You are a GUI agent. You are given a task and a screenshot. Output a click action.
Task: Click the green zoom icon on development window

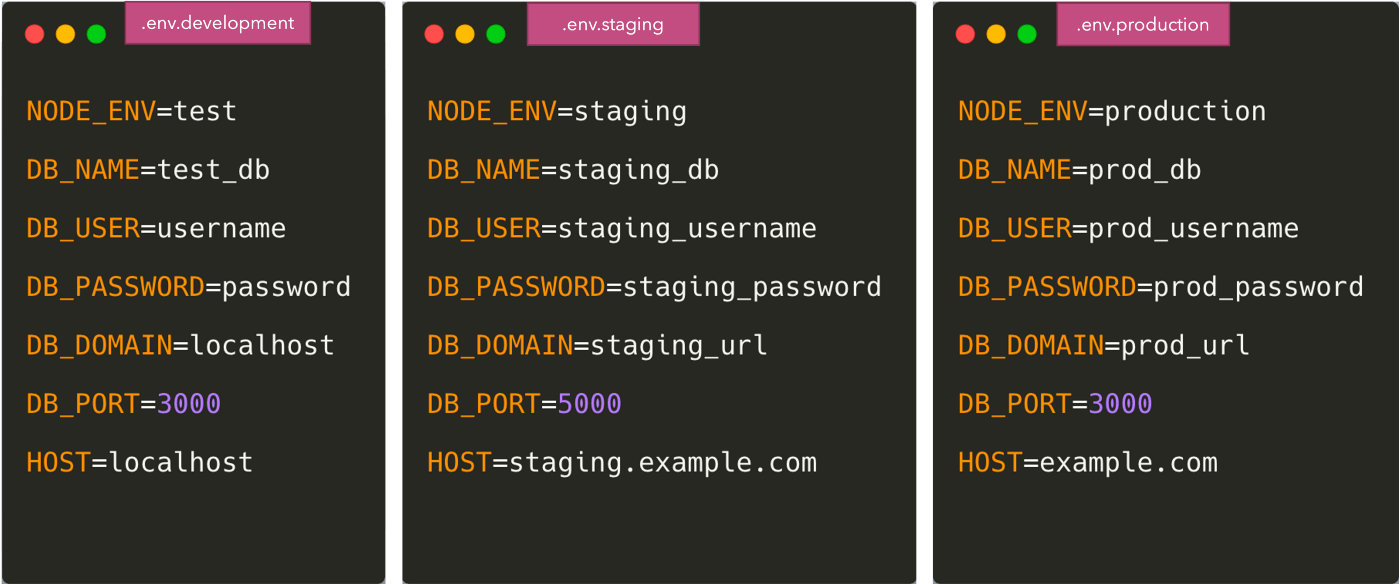click(x=96, y=33)
